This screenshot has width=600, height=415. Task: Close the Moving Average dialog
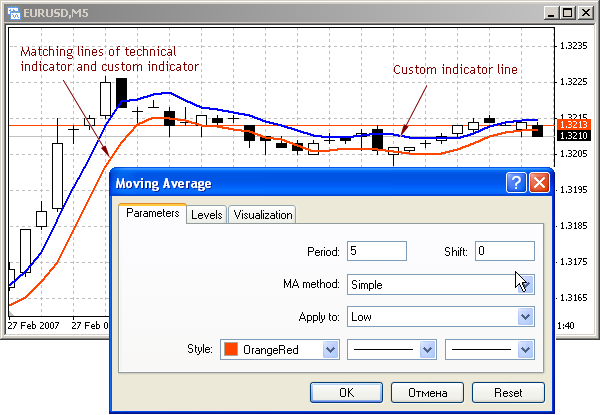(x=540, y=182)
